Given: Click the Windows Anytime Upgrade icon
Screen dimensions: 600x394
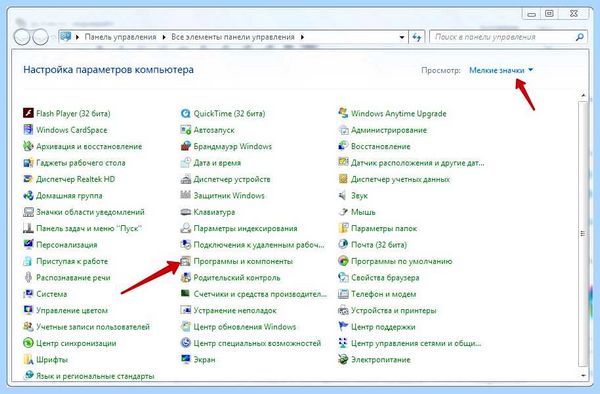Looking at the screenshot, I should point(343,113).
